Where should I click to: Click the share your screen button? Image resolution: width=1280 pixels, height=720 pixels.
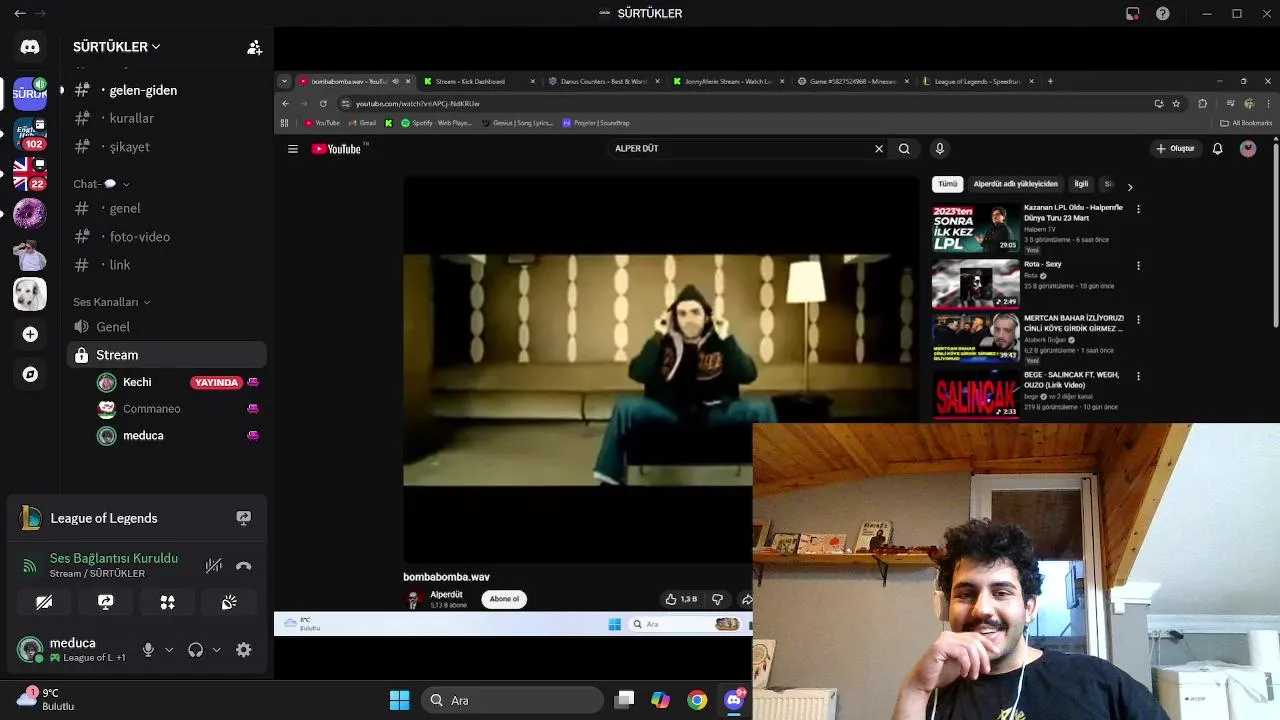[106, 602]
